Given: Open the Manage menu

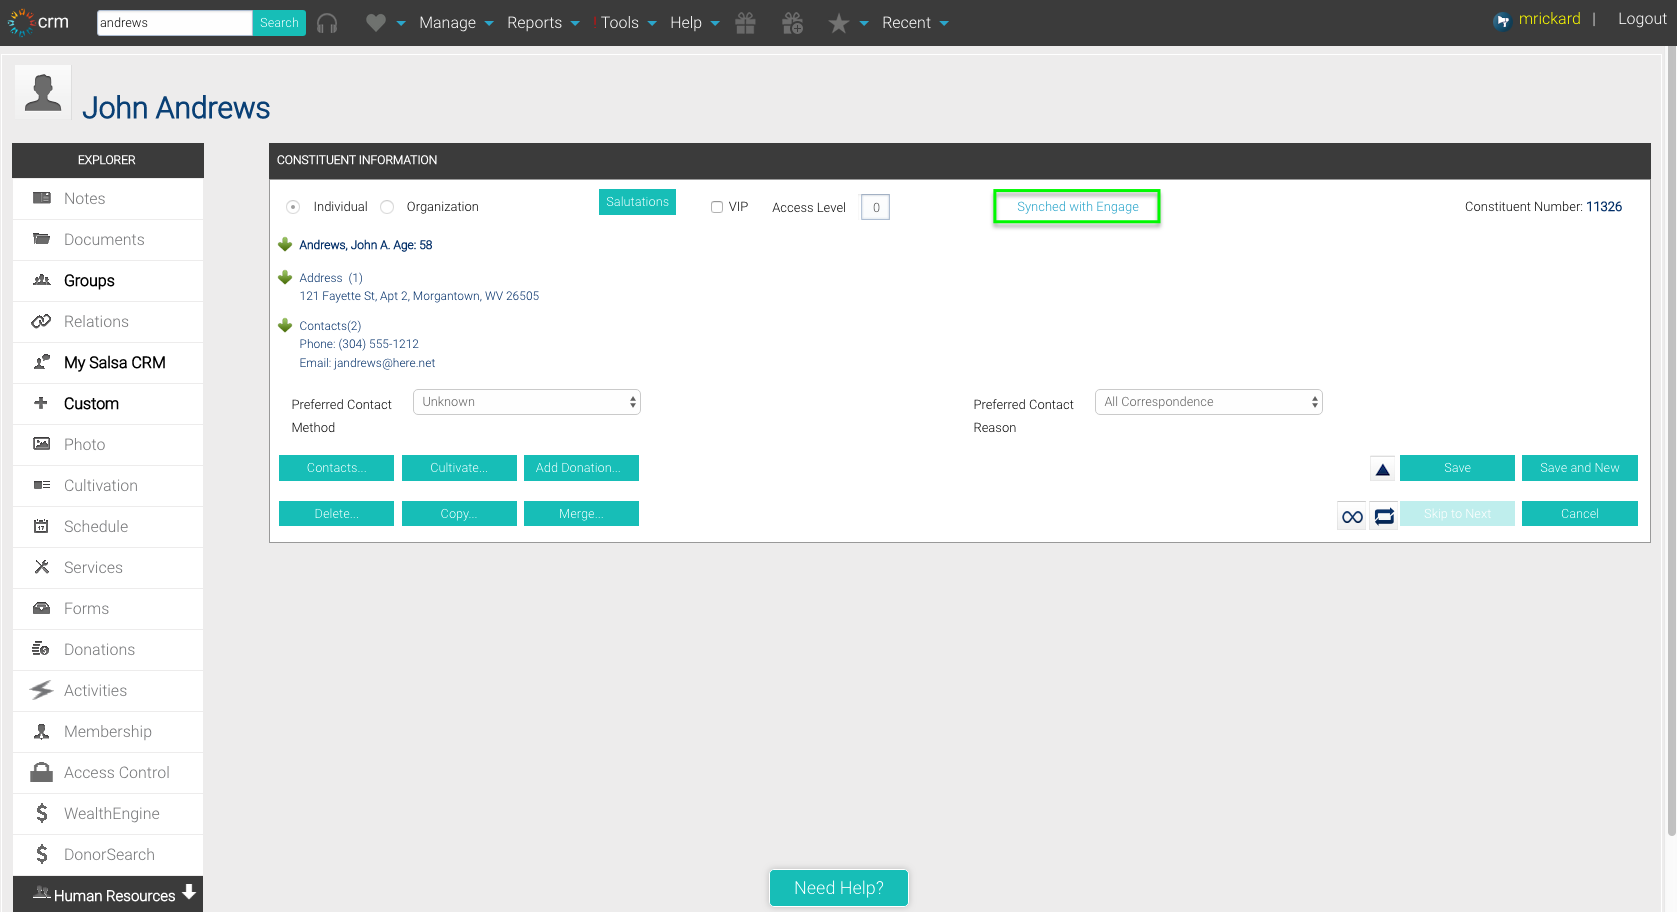Looking at the screenshot, I should coord(456,23).
